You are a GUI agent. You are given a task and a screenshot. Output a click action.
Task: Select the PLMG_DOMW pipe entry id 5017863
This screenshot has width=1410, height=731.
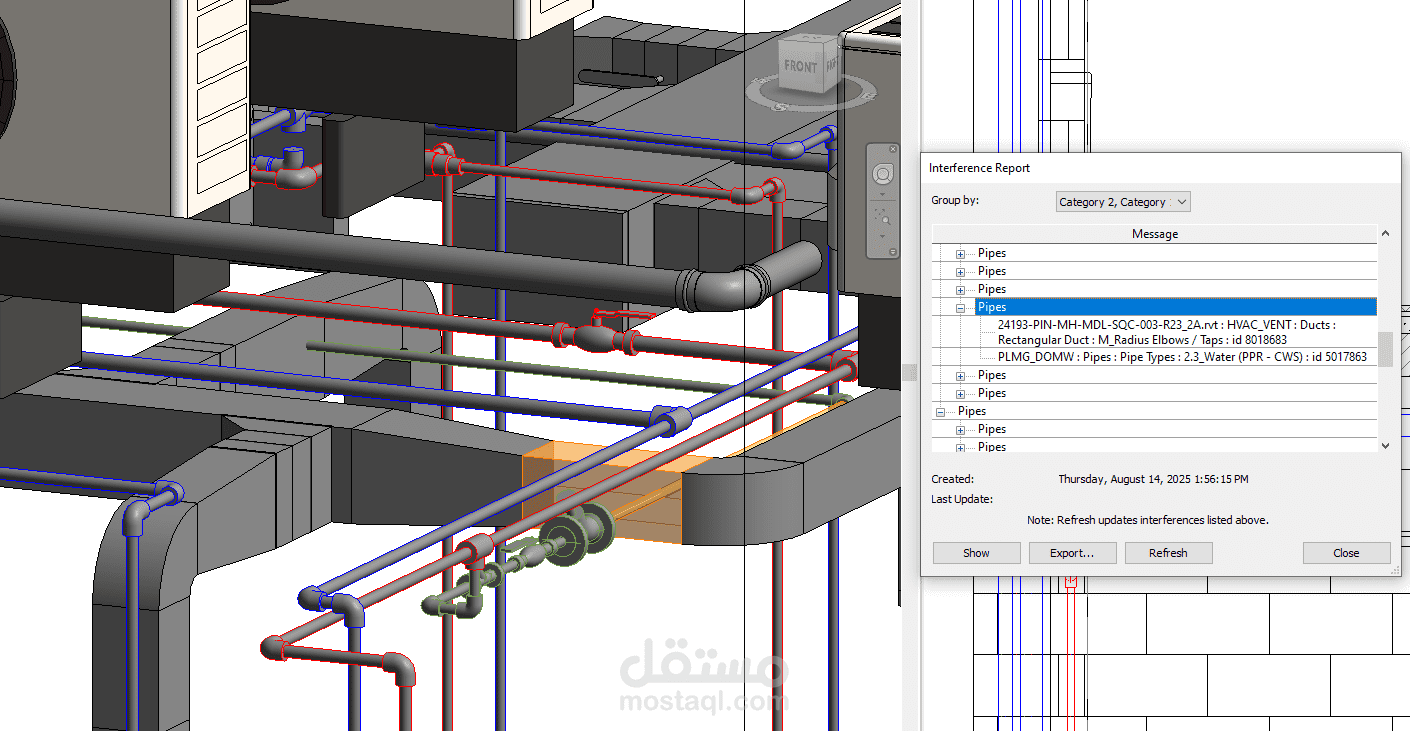(x=1182, y=357)
